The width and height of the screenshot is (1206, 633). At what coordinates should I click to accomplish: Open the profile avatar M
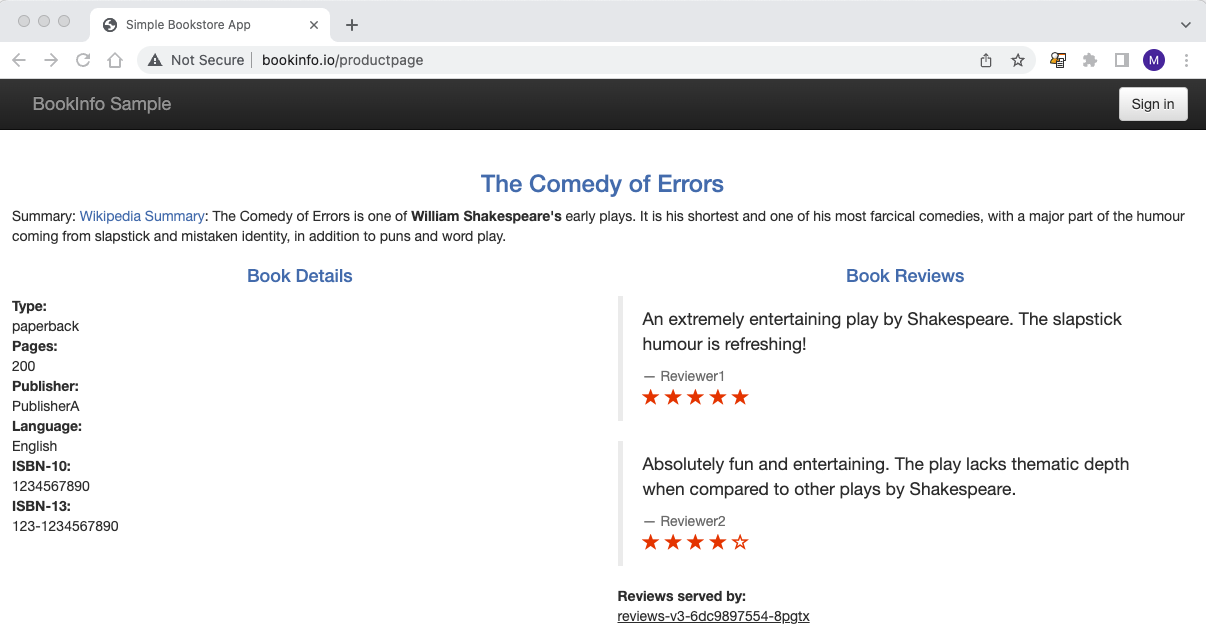pyautogui.click(x=1154, y=60)
